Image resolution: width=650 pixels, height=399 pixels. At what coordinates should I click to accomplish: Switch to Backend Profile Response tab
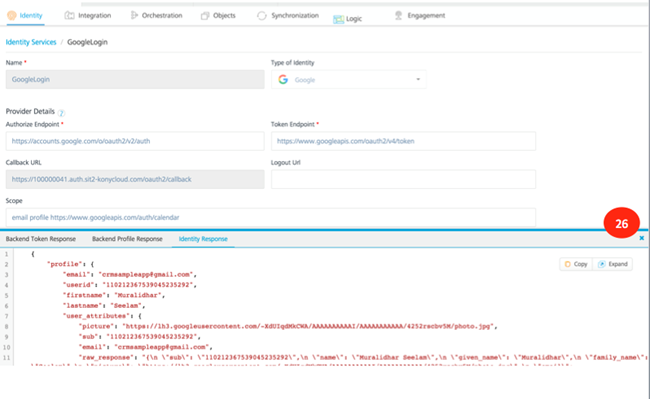pyautogui.click(x=127, y=239)
